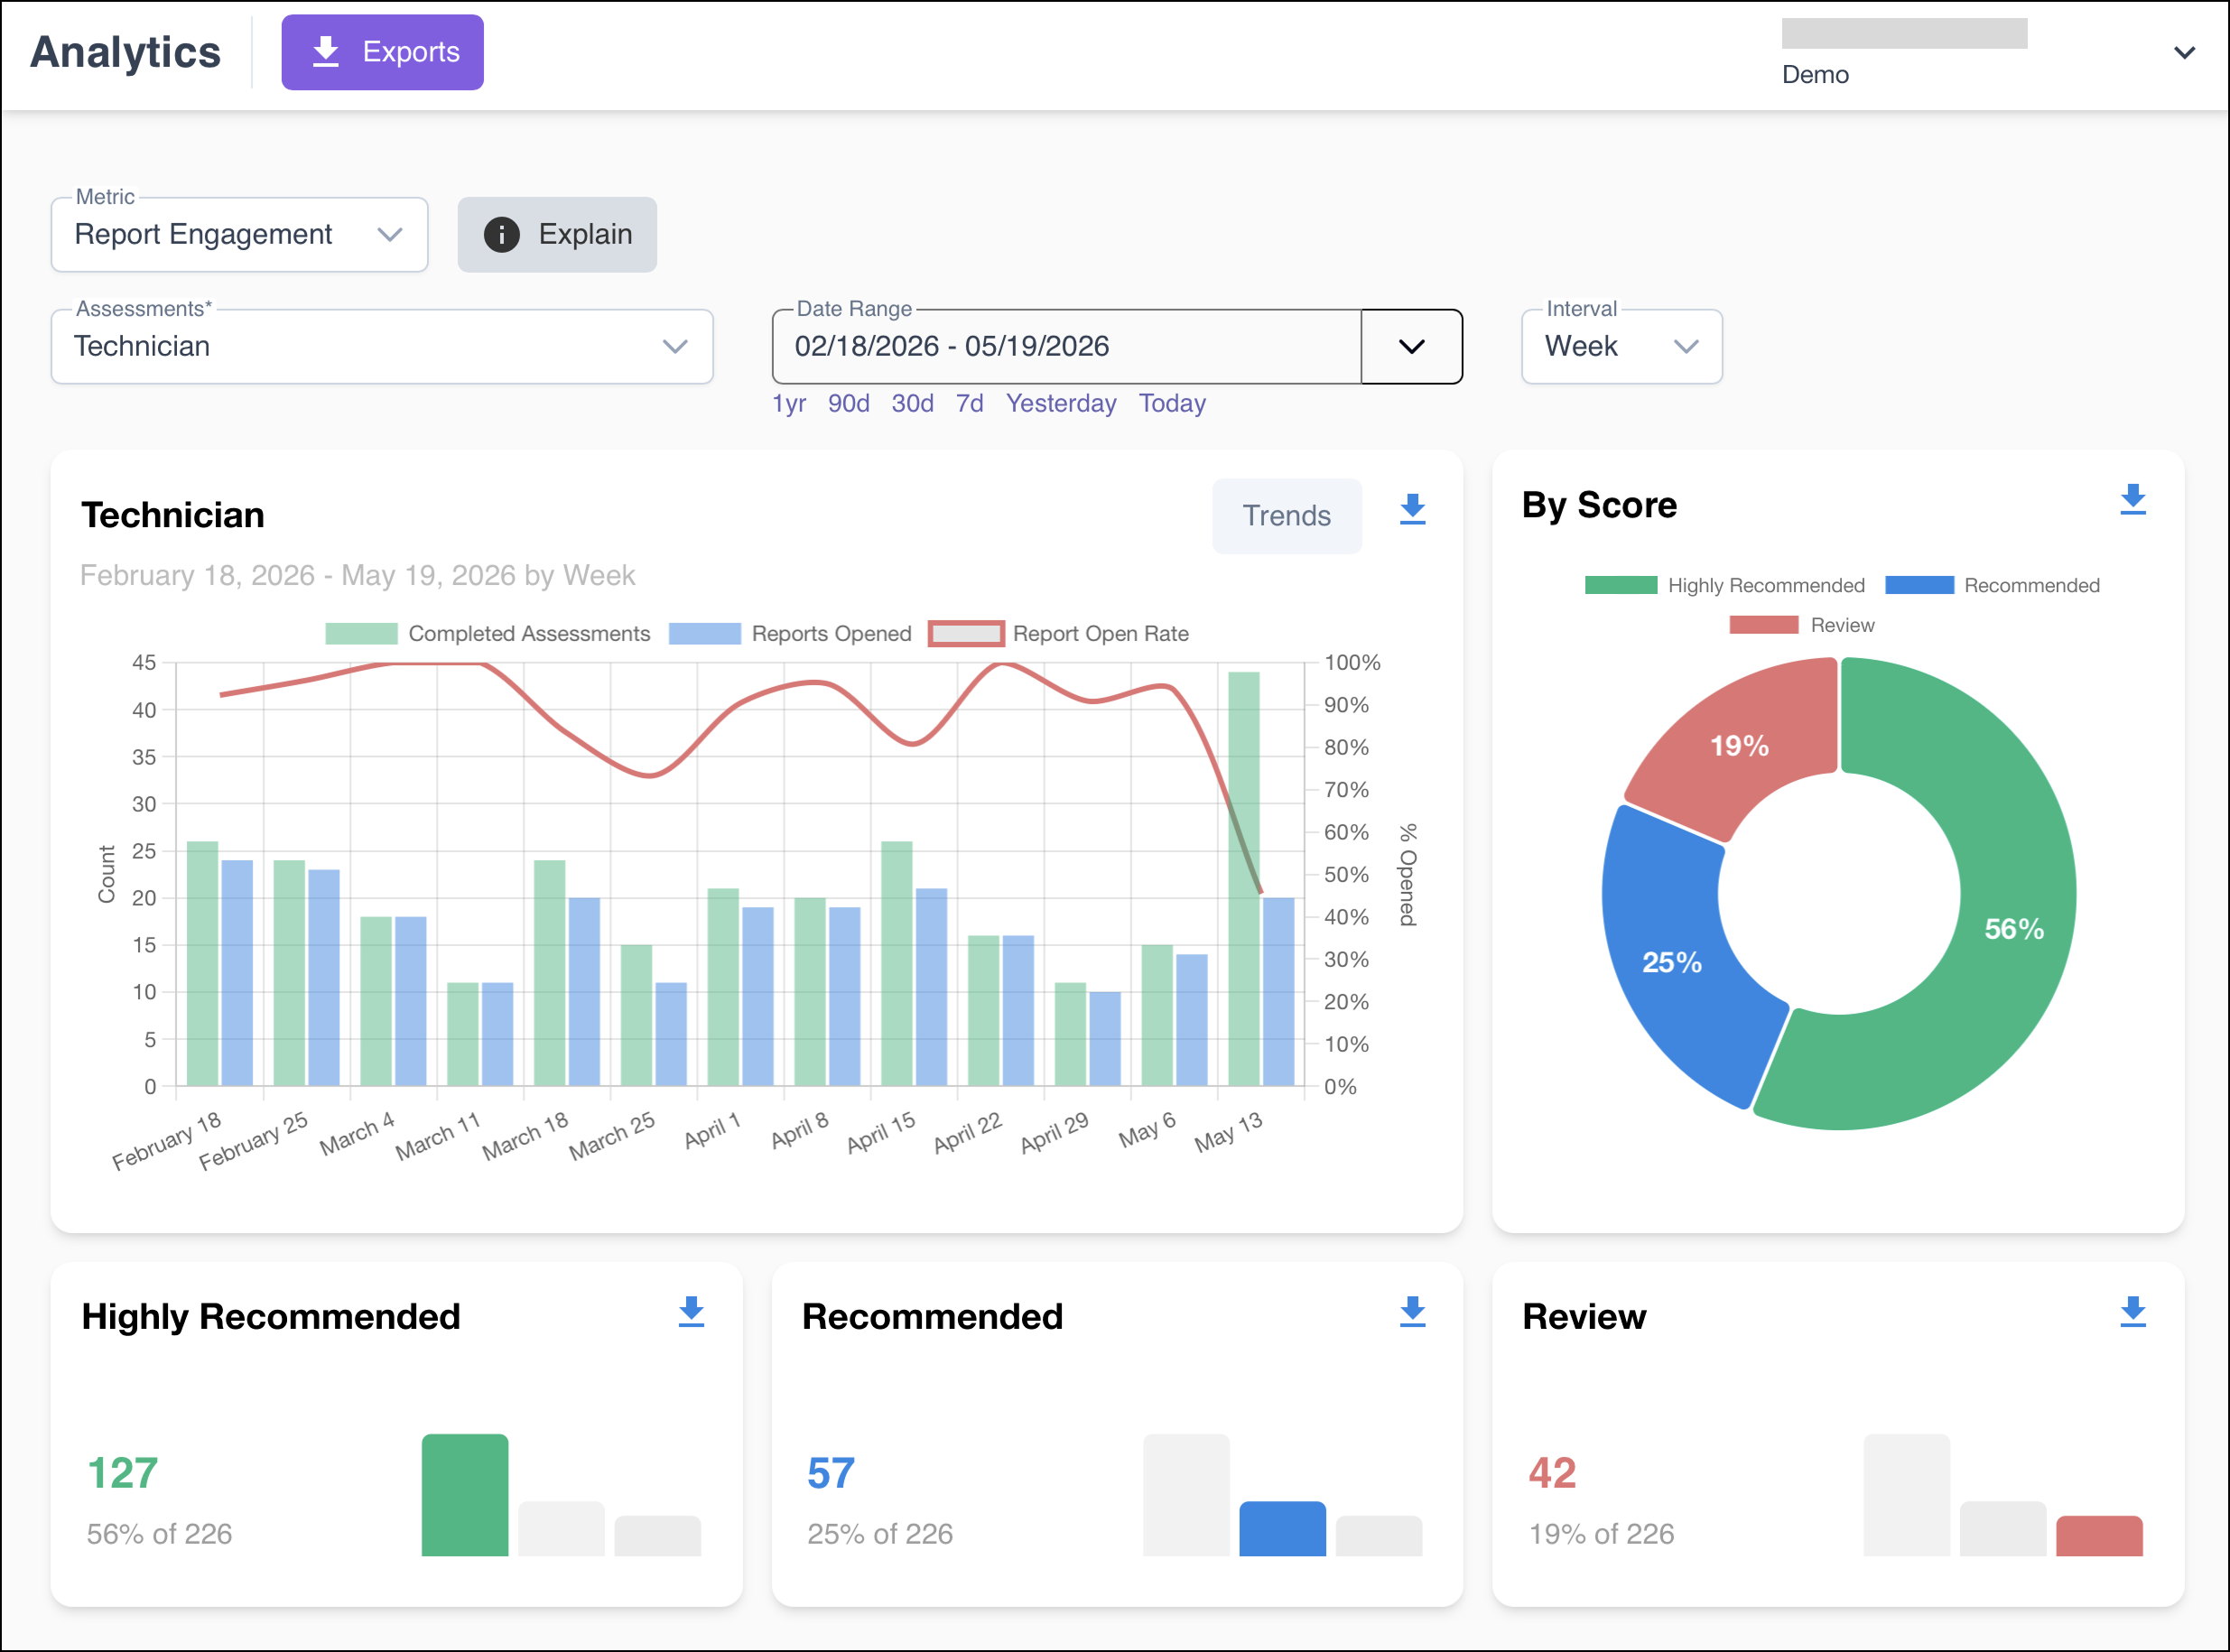
Task: Click the Date Range input field
Action: (x=1067, y=347)
